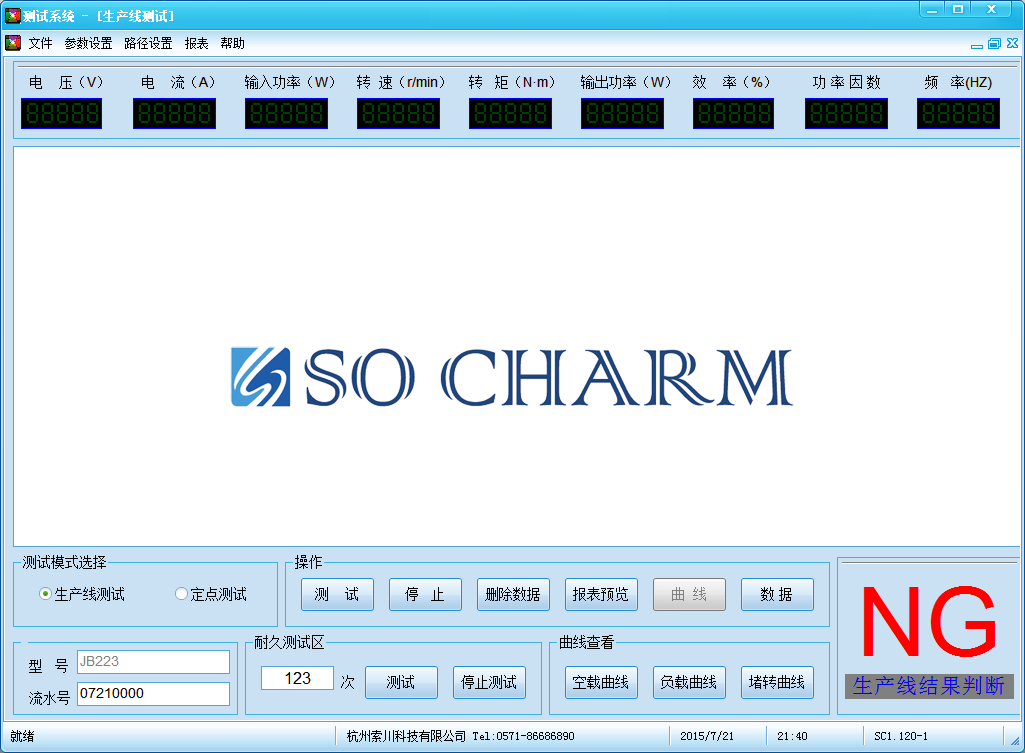The image size is (1025, 753).
Task: Open 报表预览 report preview
Action: [601, 594]
